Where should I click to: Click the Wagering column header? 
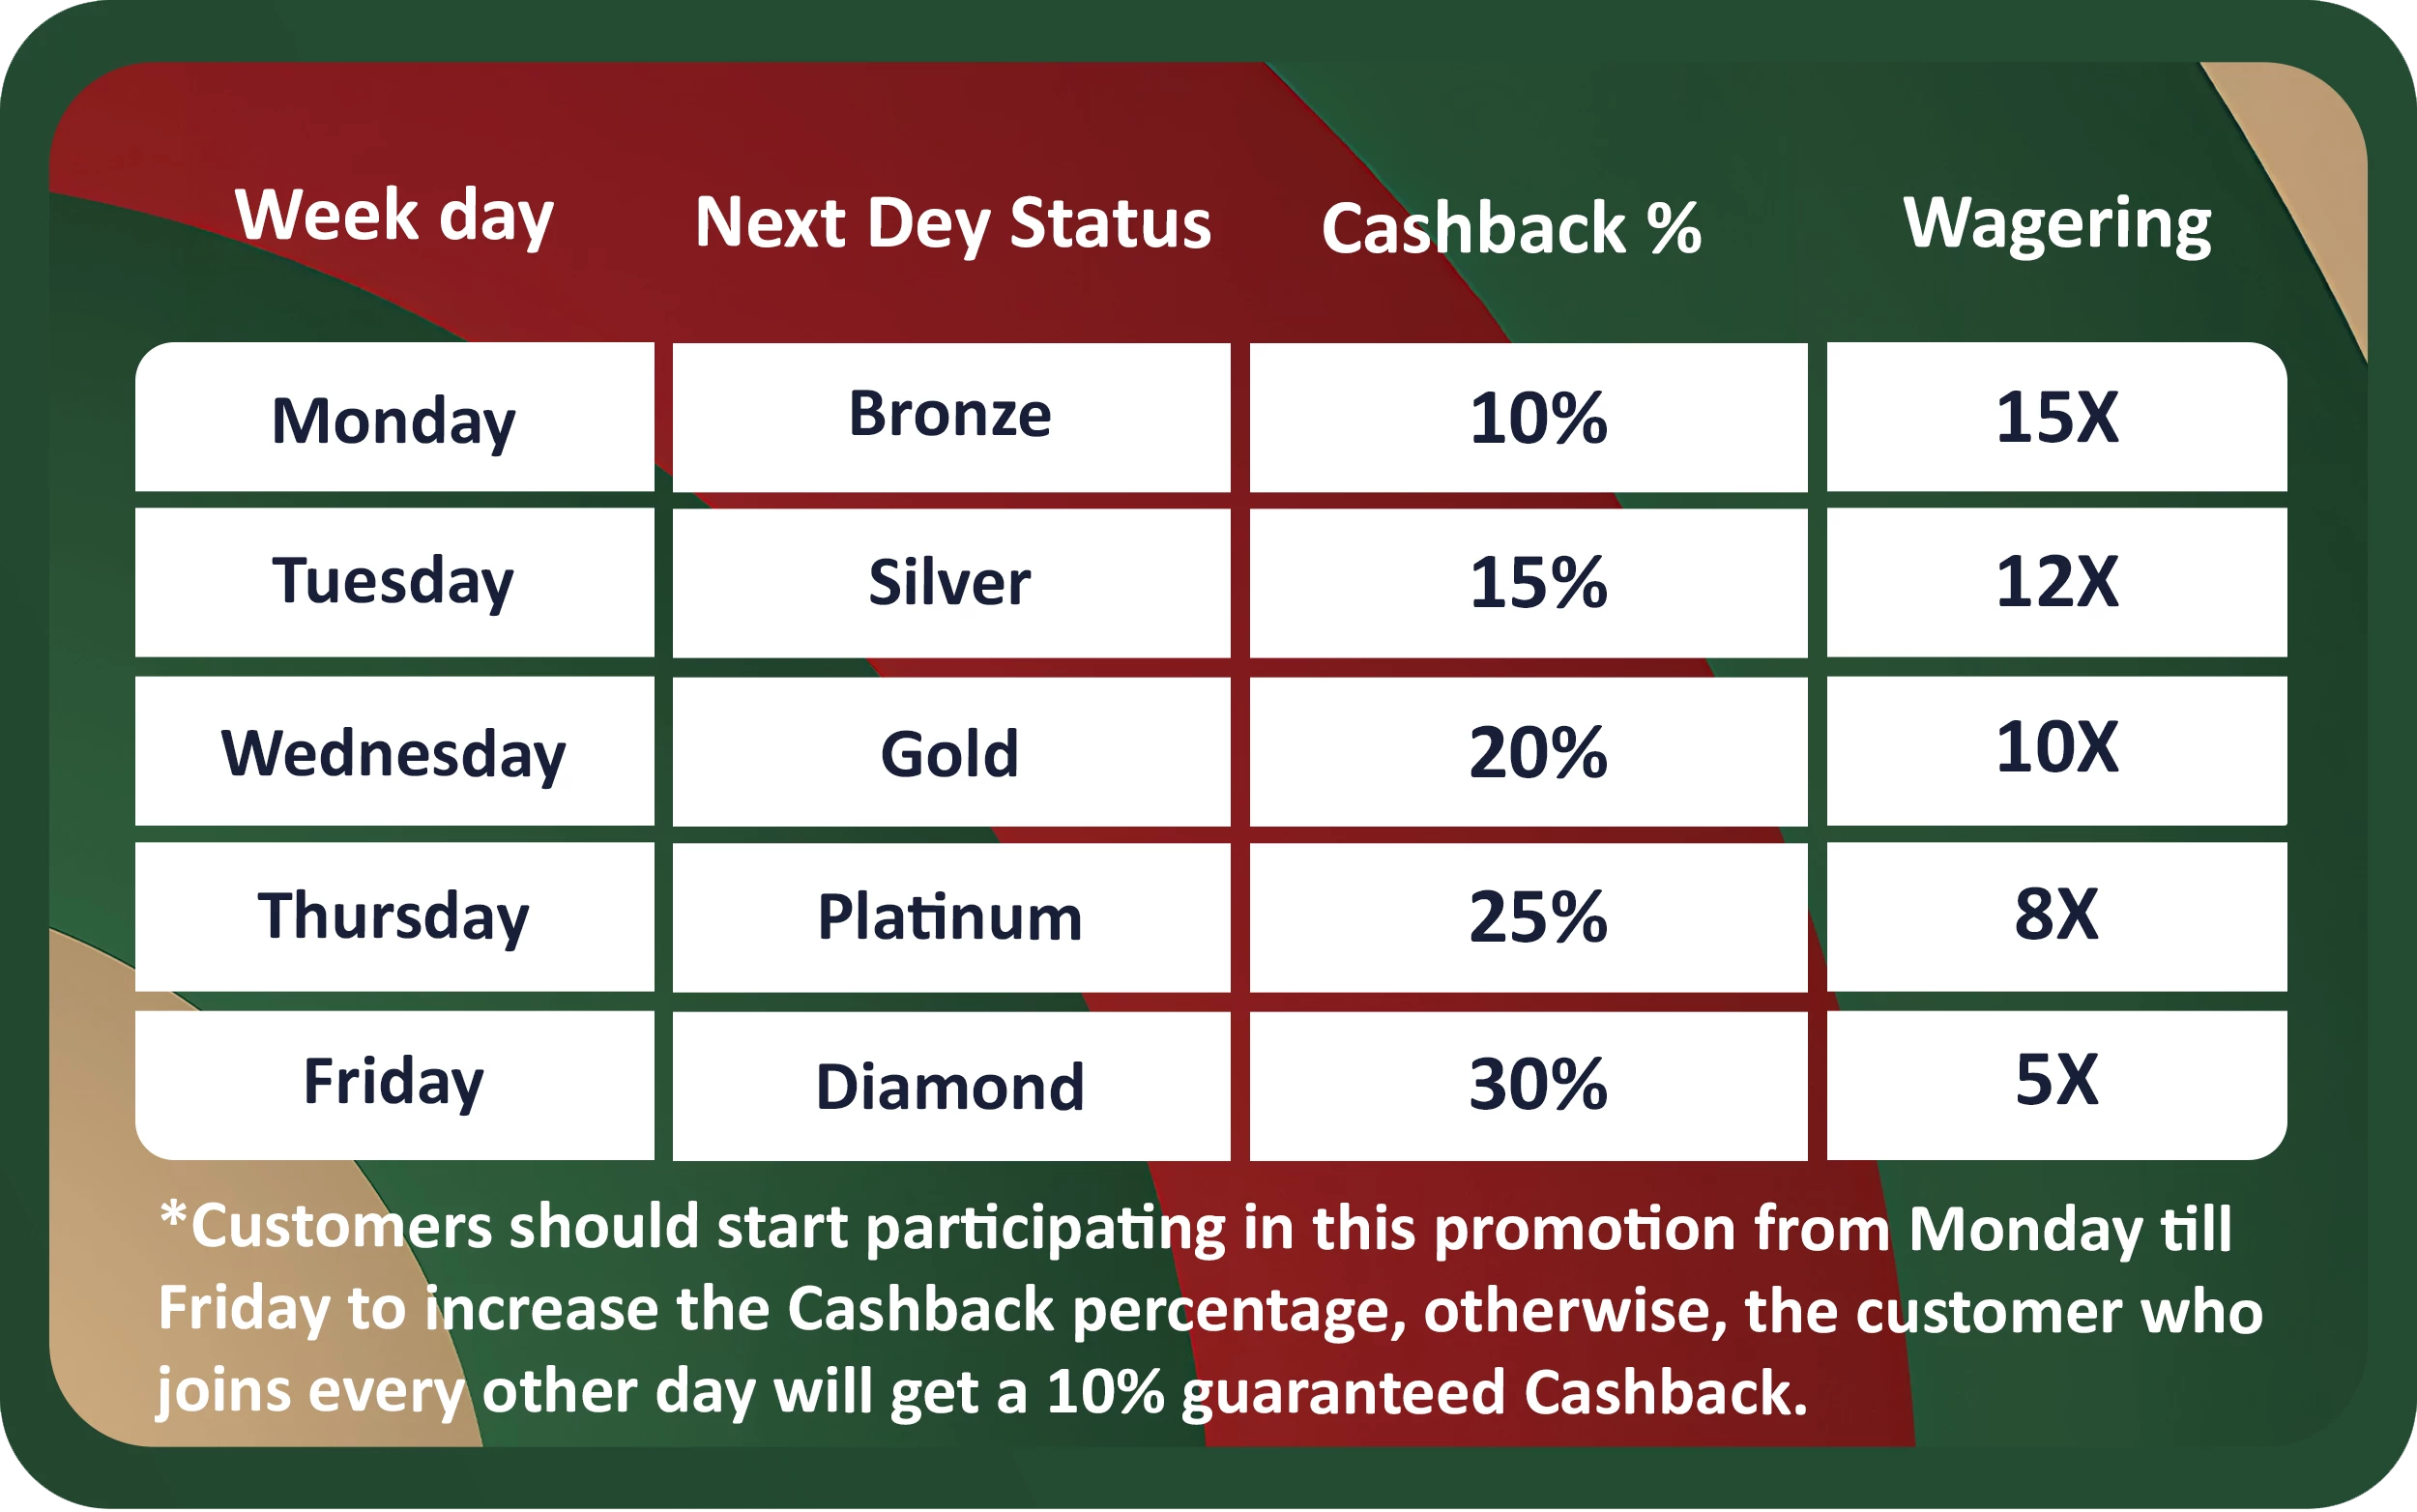(x=2056, y=223)
